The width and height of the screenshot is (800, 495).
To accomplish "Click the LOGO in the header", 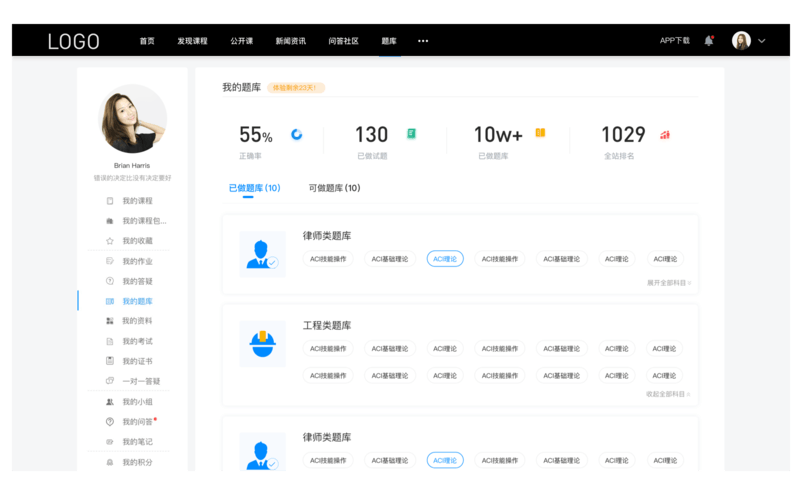I will tap(73, 41).
